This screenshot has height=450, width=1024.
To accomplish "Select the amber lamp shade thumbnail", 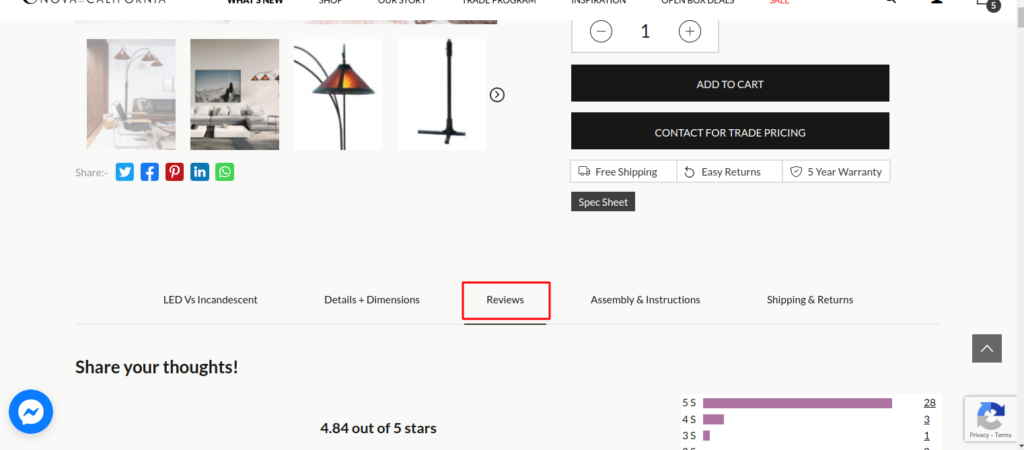I will [338, 95].
